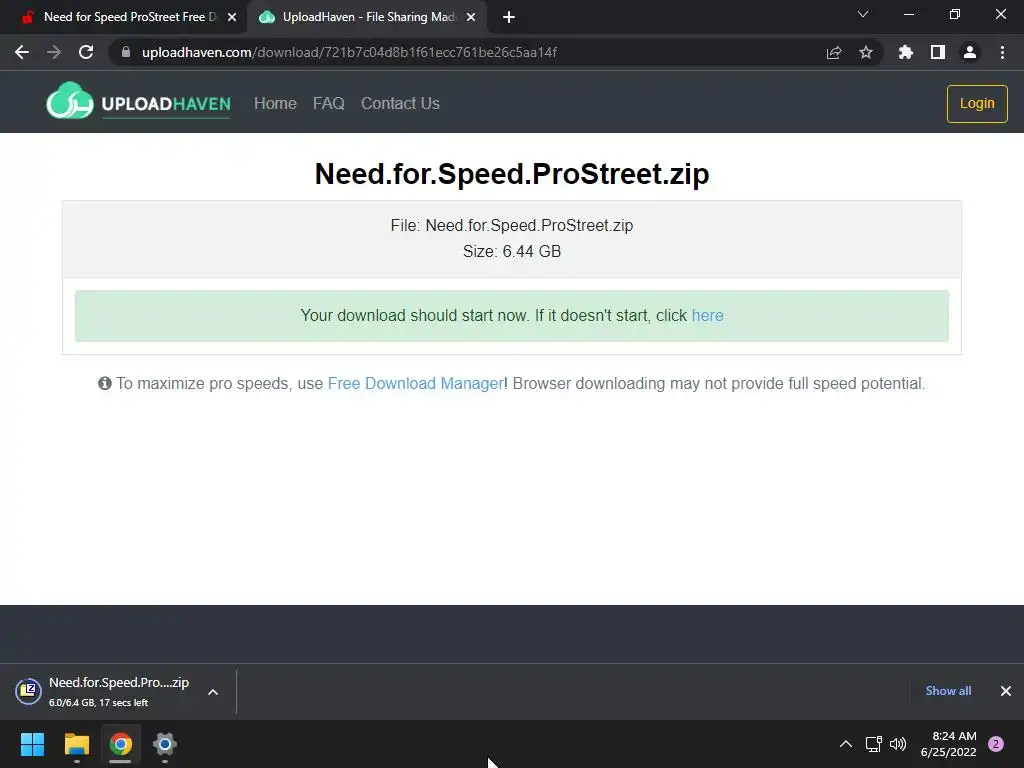Click the network tray icon
Viewport: 1024px width, 768px height.
pos(873,744)
